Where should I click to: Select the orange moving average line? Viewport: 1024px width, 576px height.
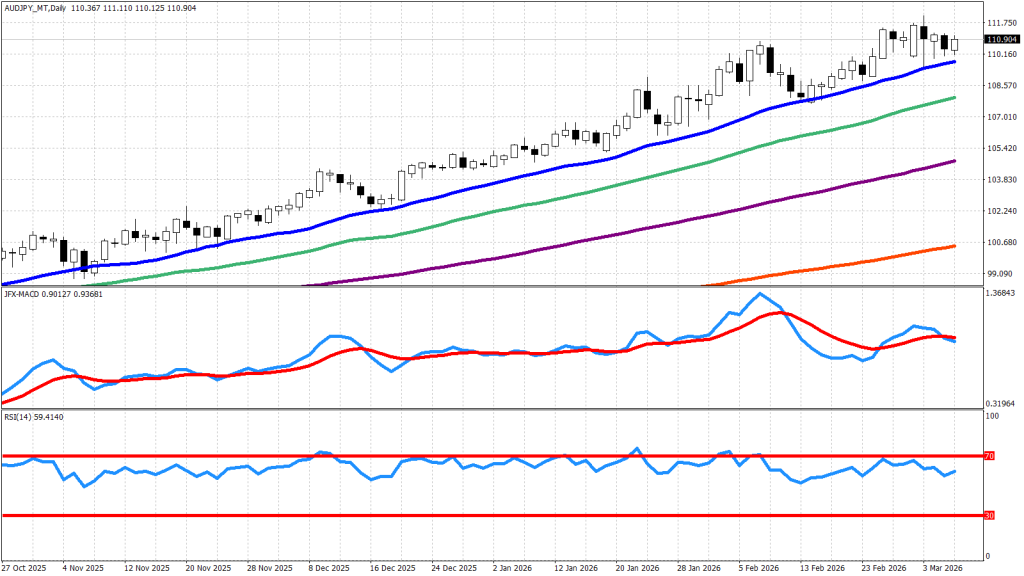tap(850, 265)
